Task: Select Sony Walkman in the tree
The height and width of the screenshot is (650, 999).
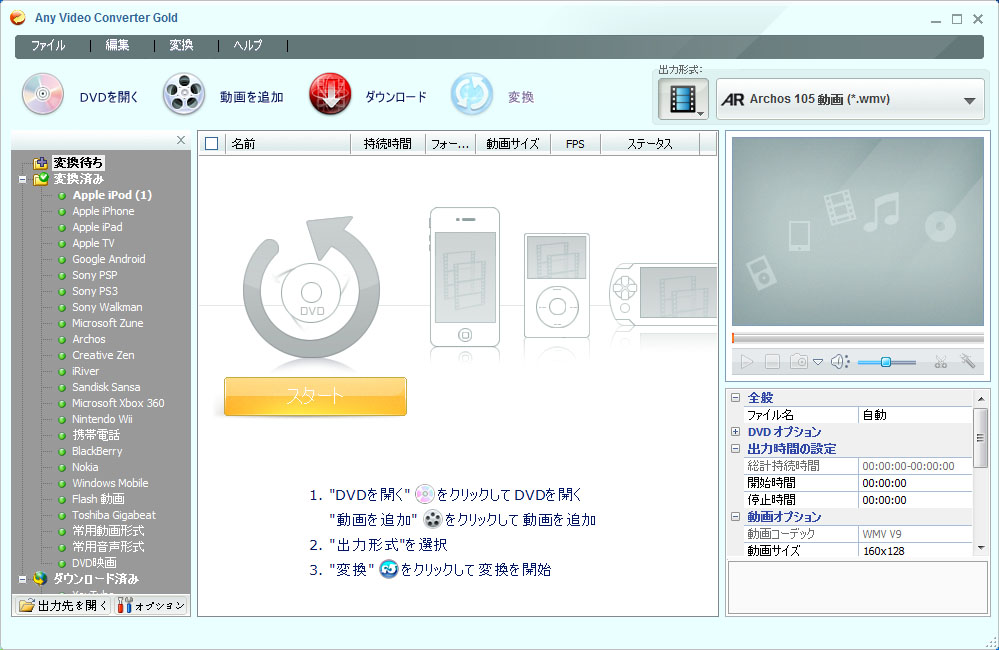Action: tap(107, 307)
